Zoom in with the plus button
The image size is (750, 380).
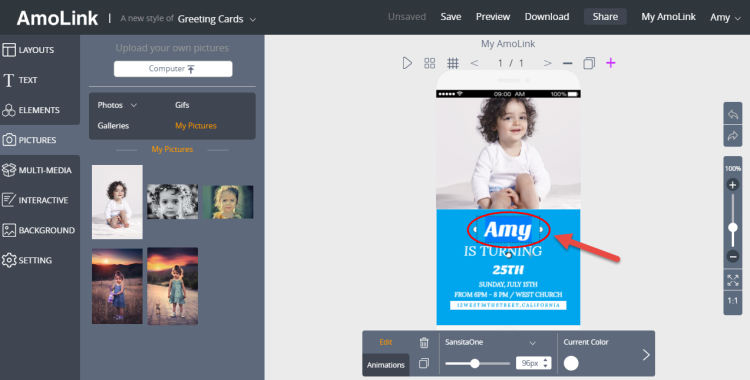[732, 185]
